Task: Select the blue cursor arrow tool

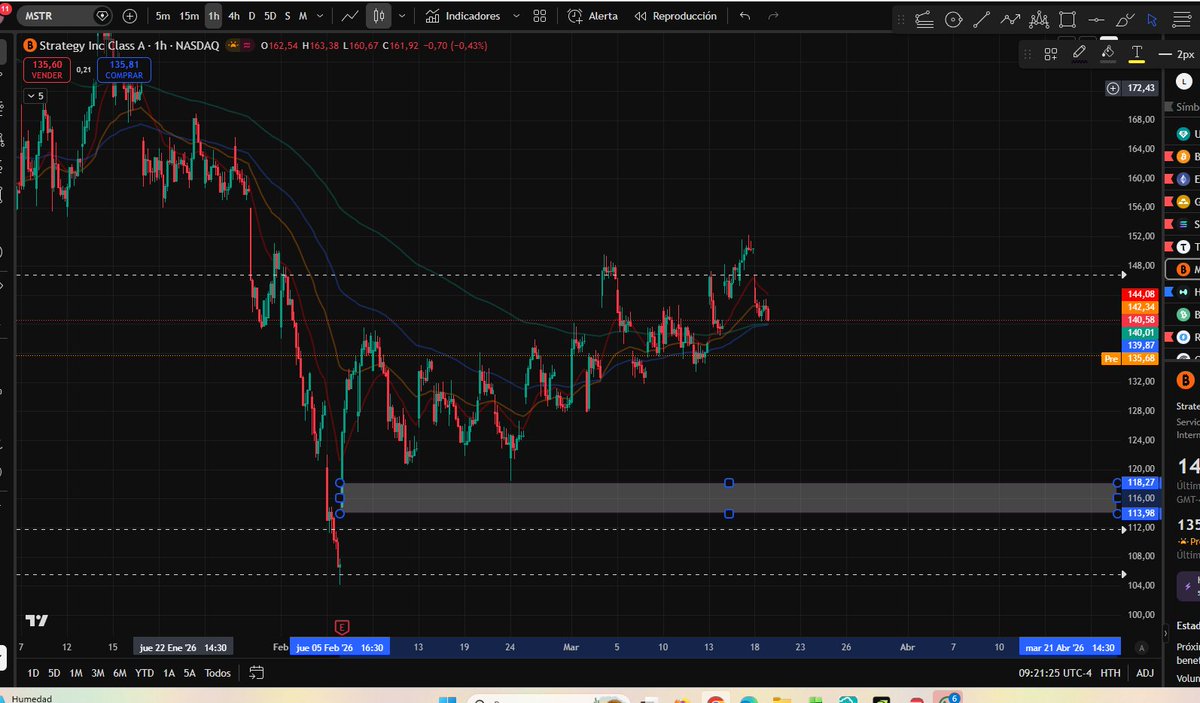Action: 1154,20
